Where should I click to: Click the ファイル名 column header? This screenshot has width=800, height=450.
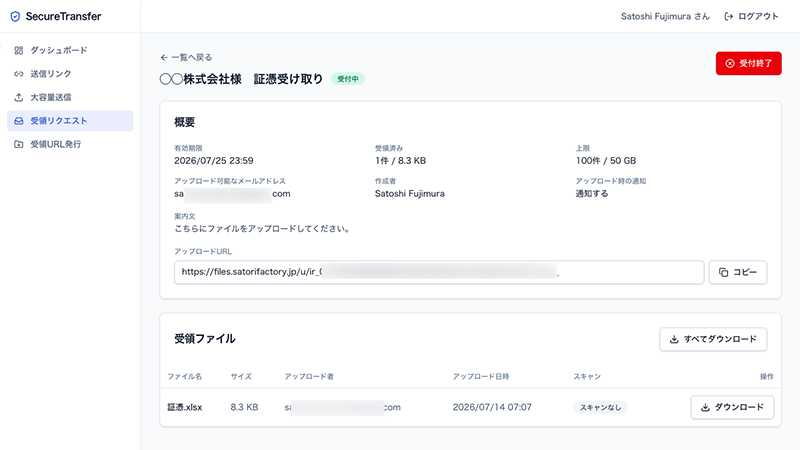click(185, 377)
